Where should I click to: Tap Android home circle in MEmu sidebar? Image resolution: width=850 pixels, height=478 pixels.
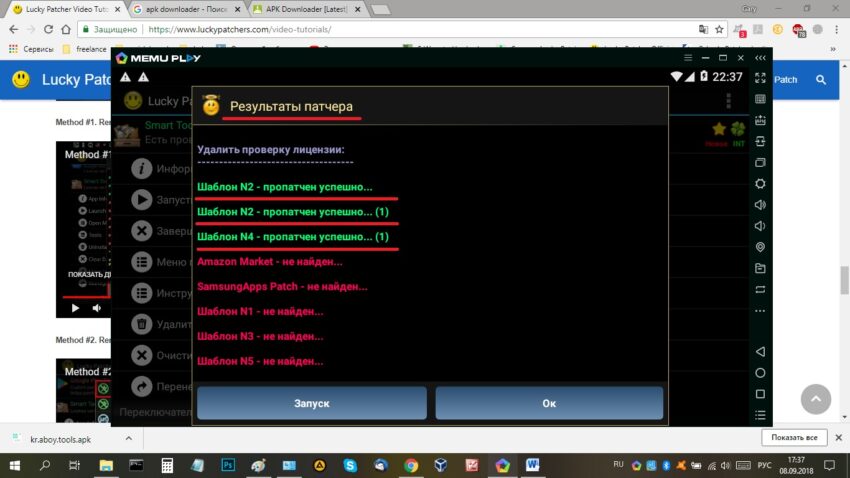click(x=760, y=373)
